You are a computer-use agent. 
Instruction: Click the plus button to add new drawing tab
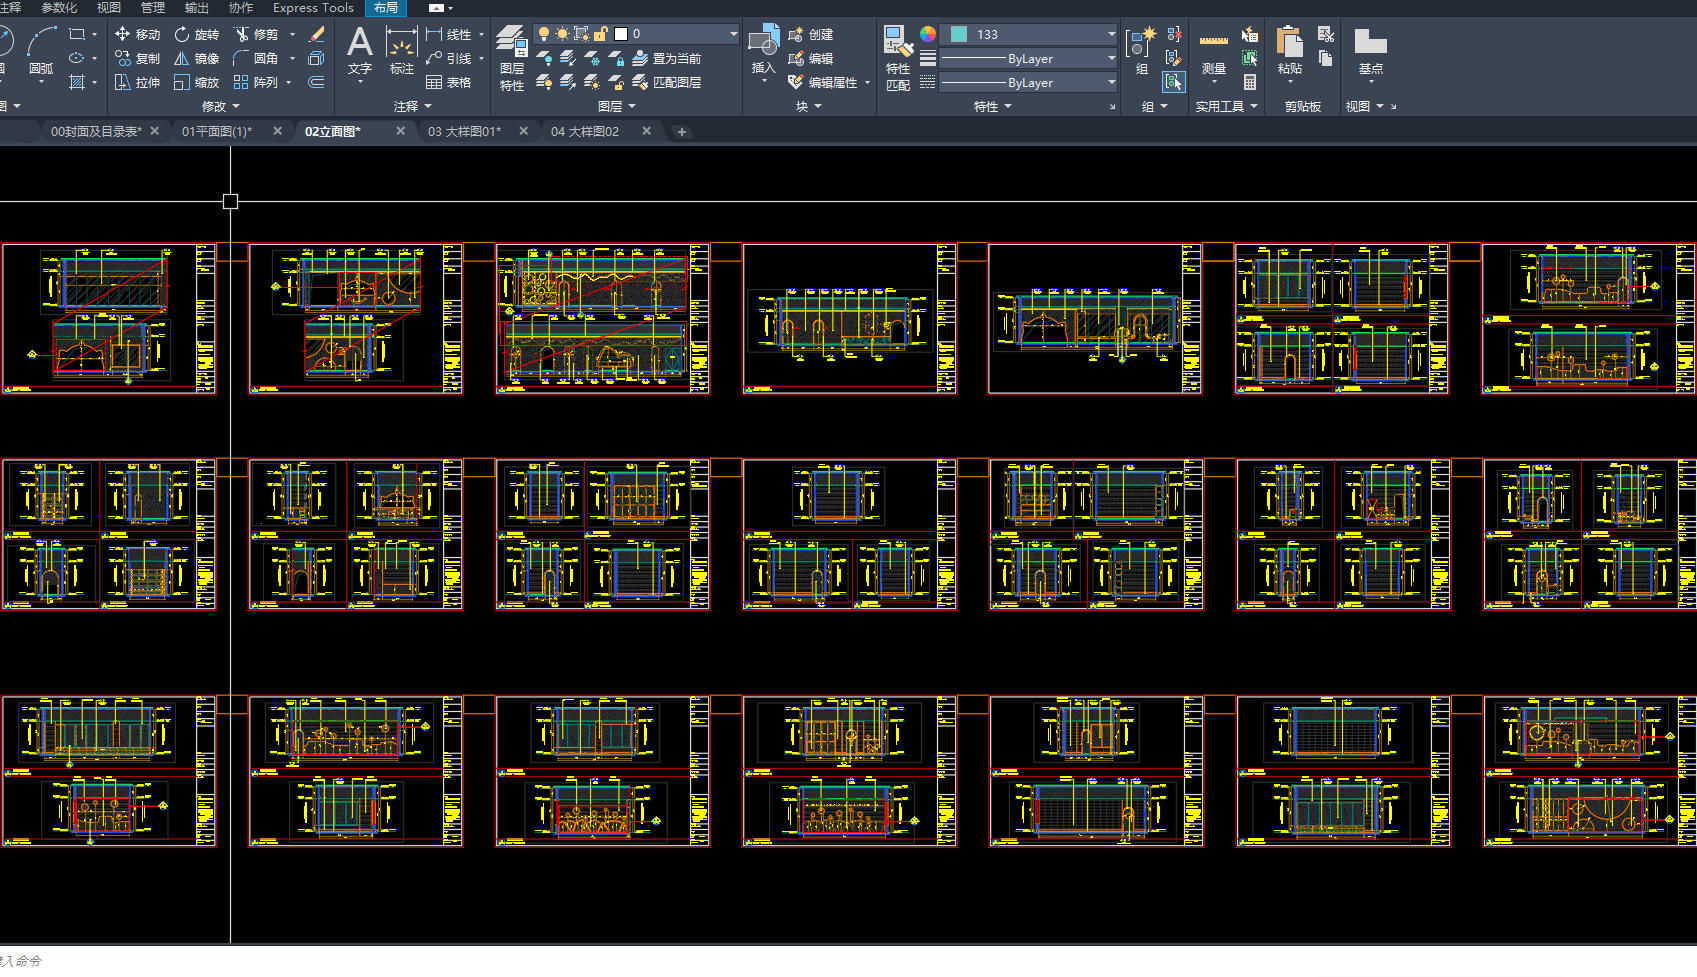pyautogui.click(x=682, y=131)
